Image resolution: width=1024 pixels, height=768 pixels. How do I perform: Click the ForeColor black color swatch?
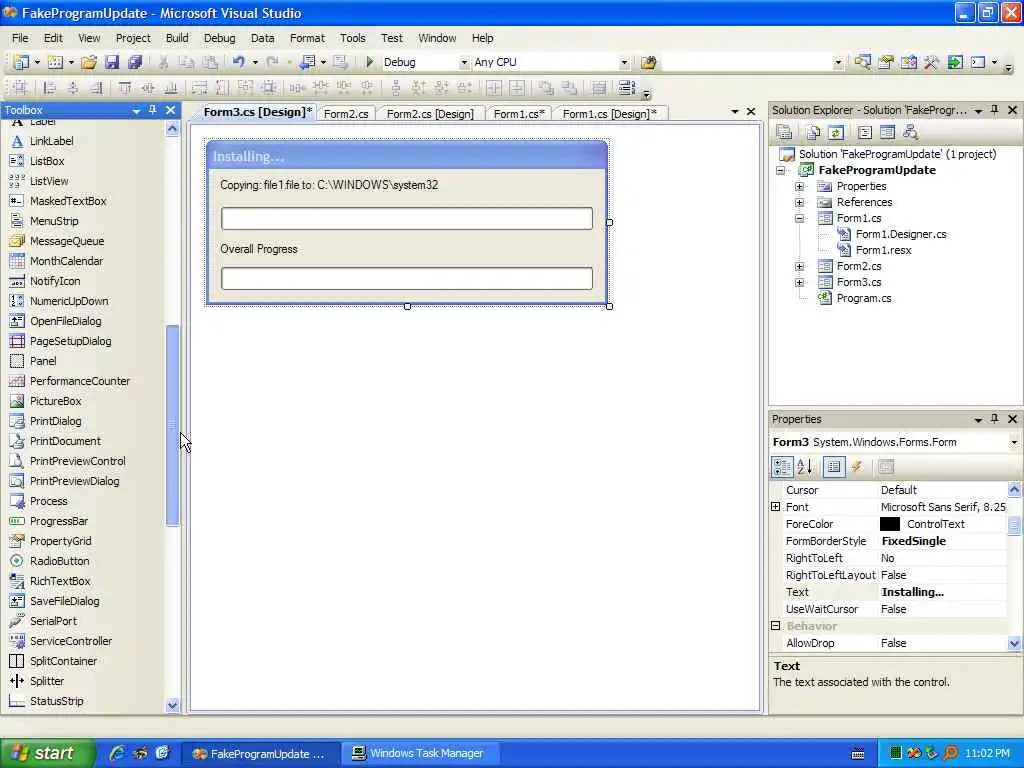pos(889,524)
